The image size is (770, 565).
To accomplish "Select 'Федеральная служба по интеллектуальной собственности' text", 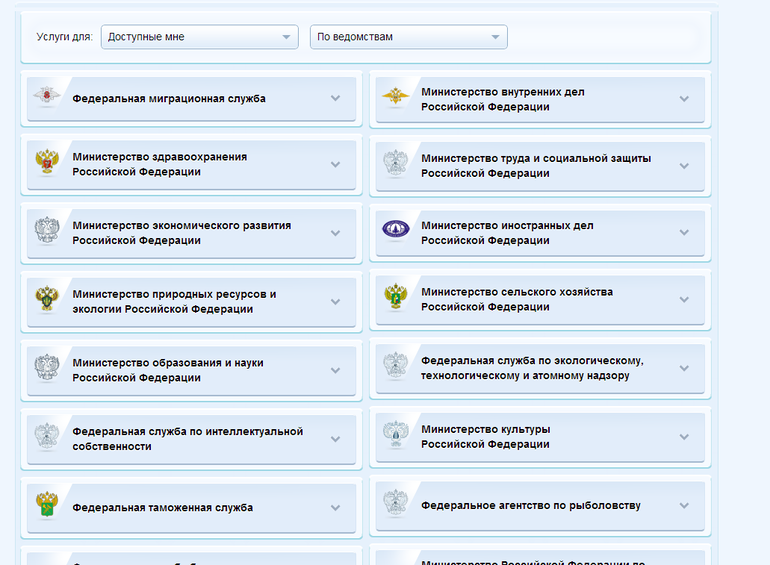I will click(x=188, y=439).
